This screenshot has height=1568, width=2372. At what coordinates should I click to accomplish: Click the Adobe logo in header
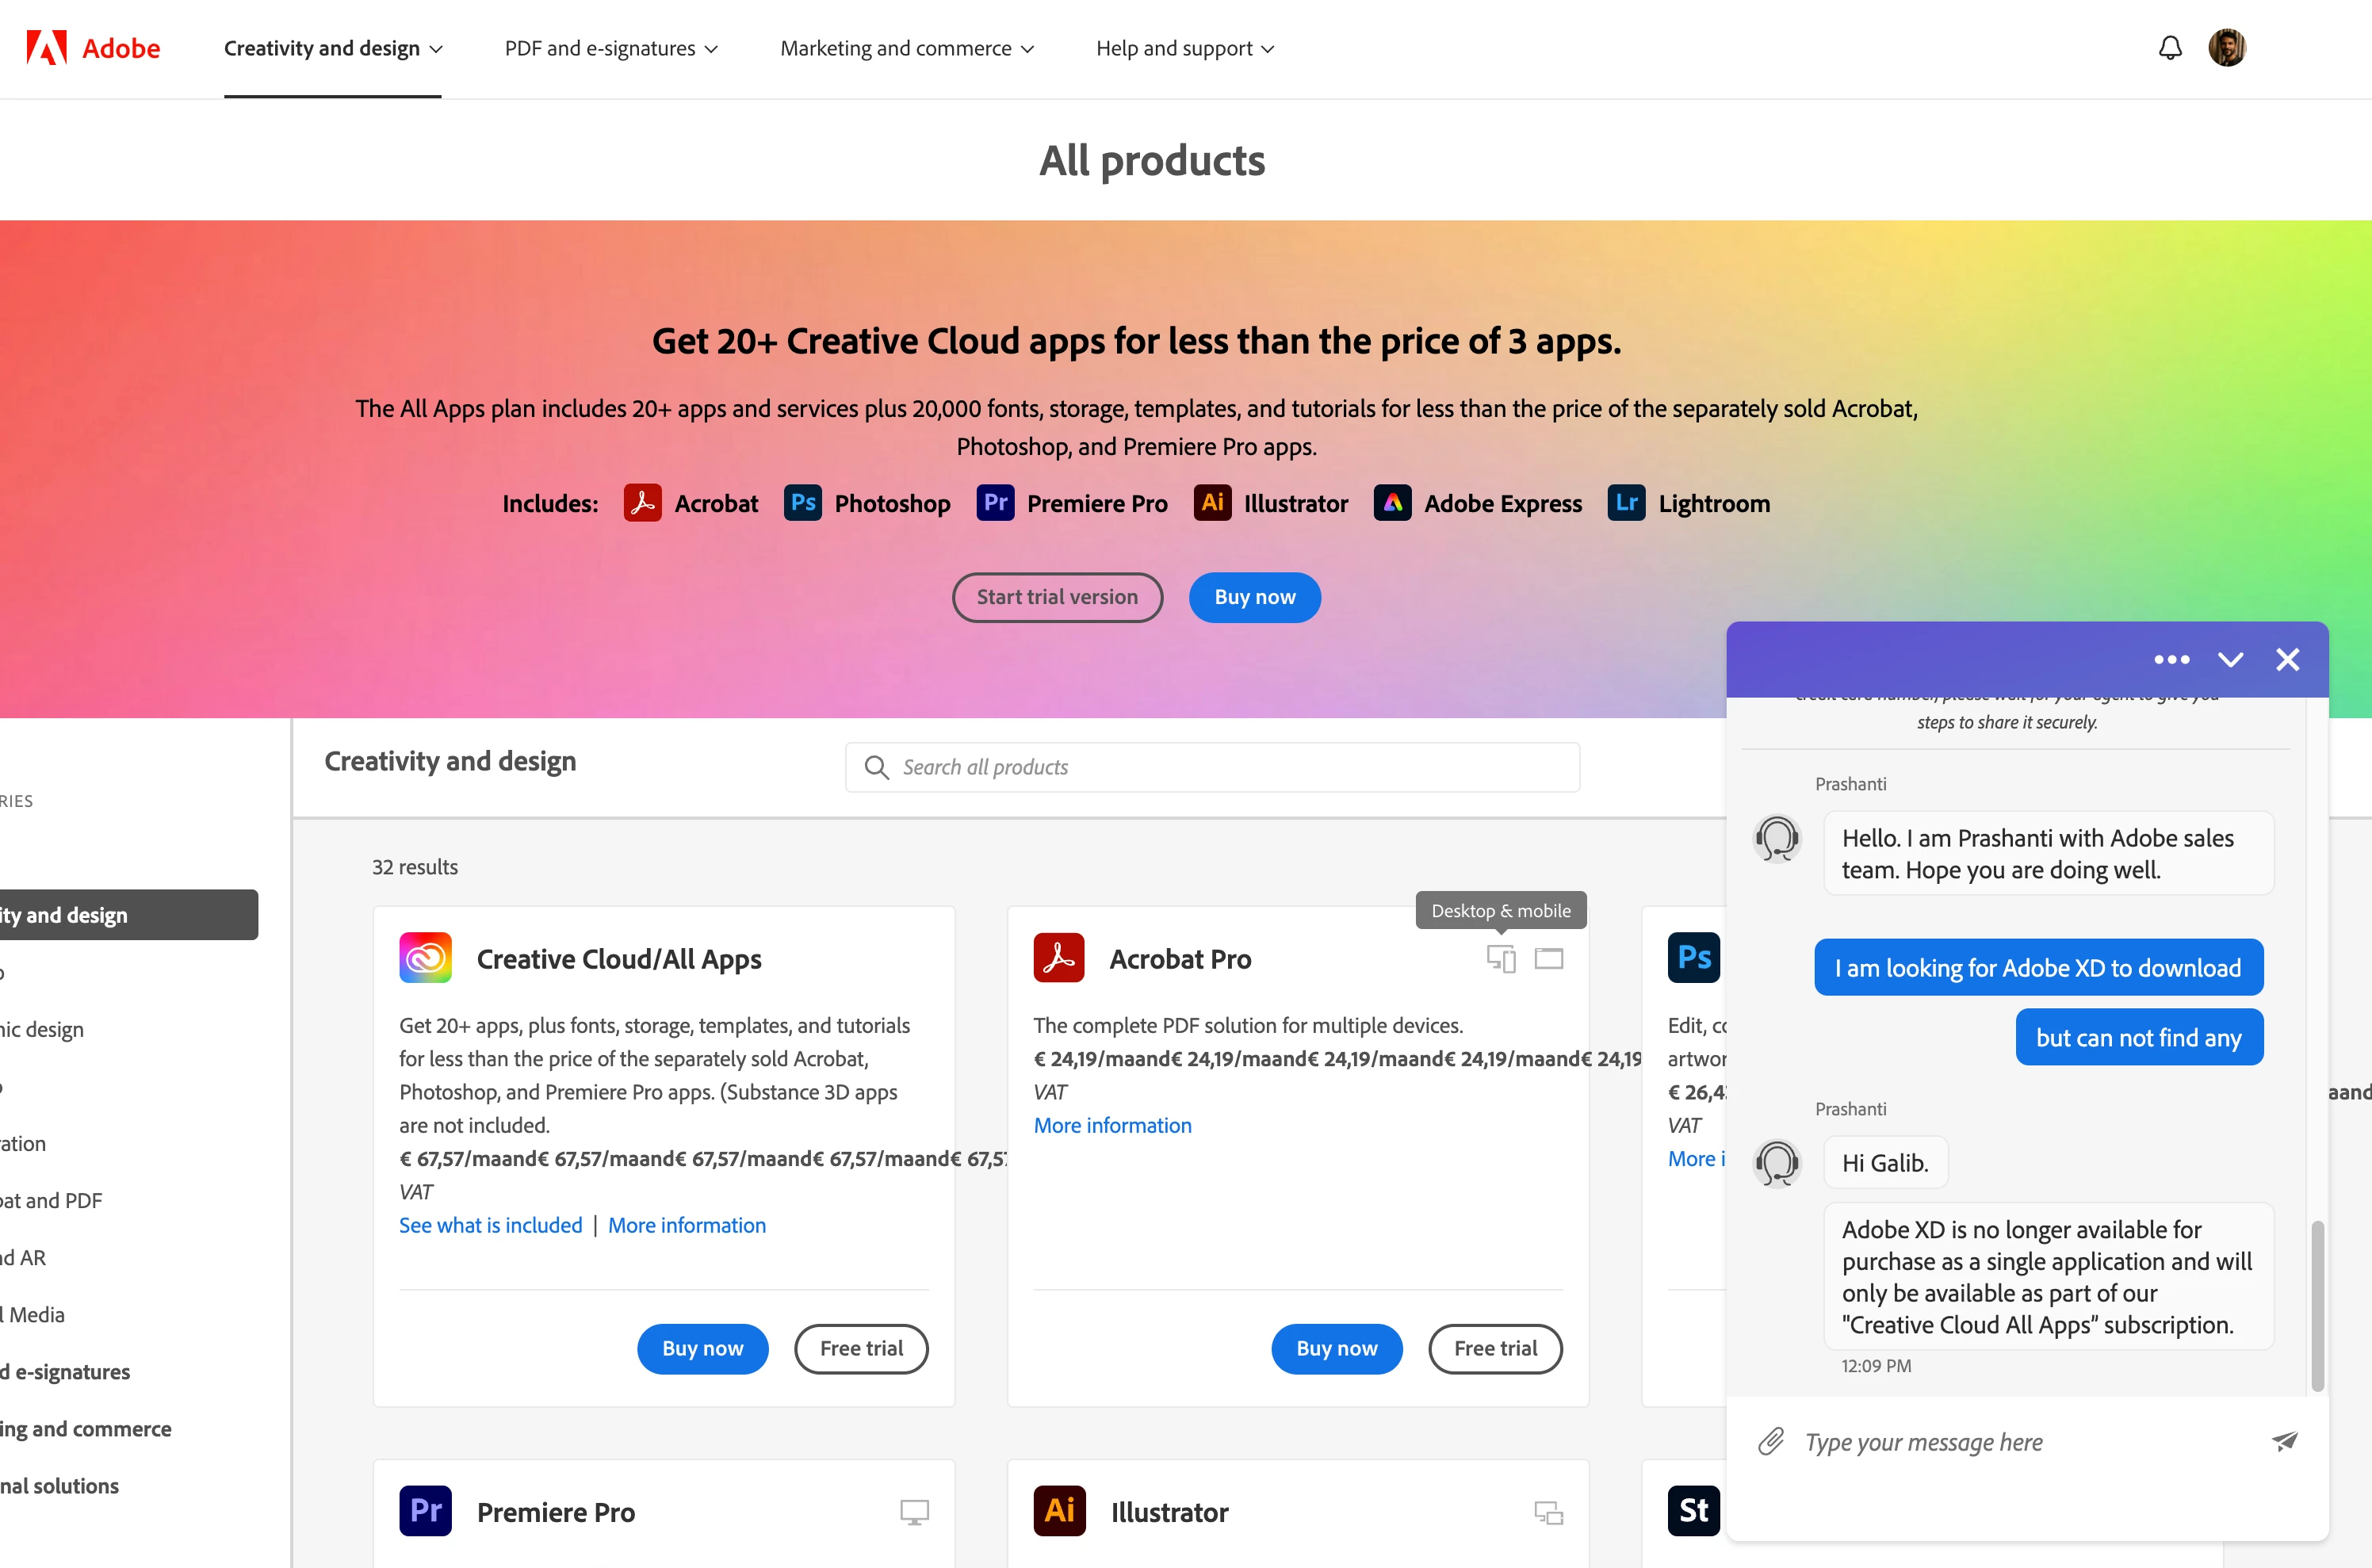coord(93,48)
